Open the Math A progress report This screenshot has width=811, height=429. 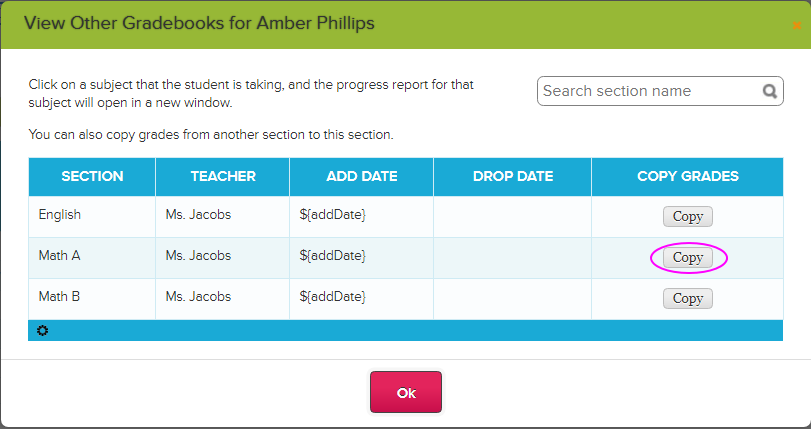click(x=59, y=256)
